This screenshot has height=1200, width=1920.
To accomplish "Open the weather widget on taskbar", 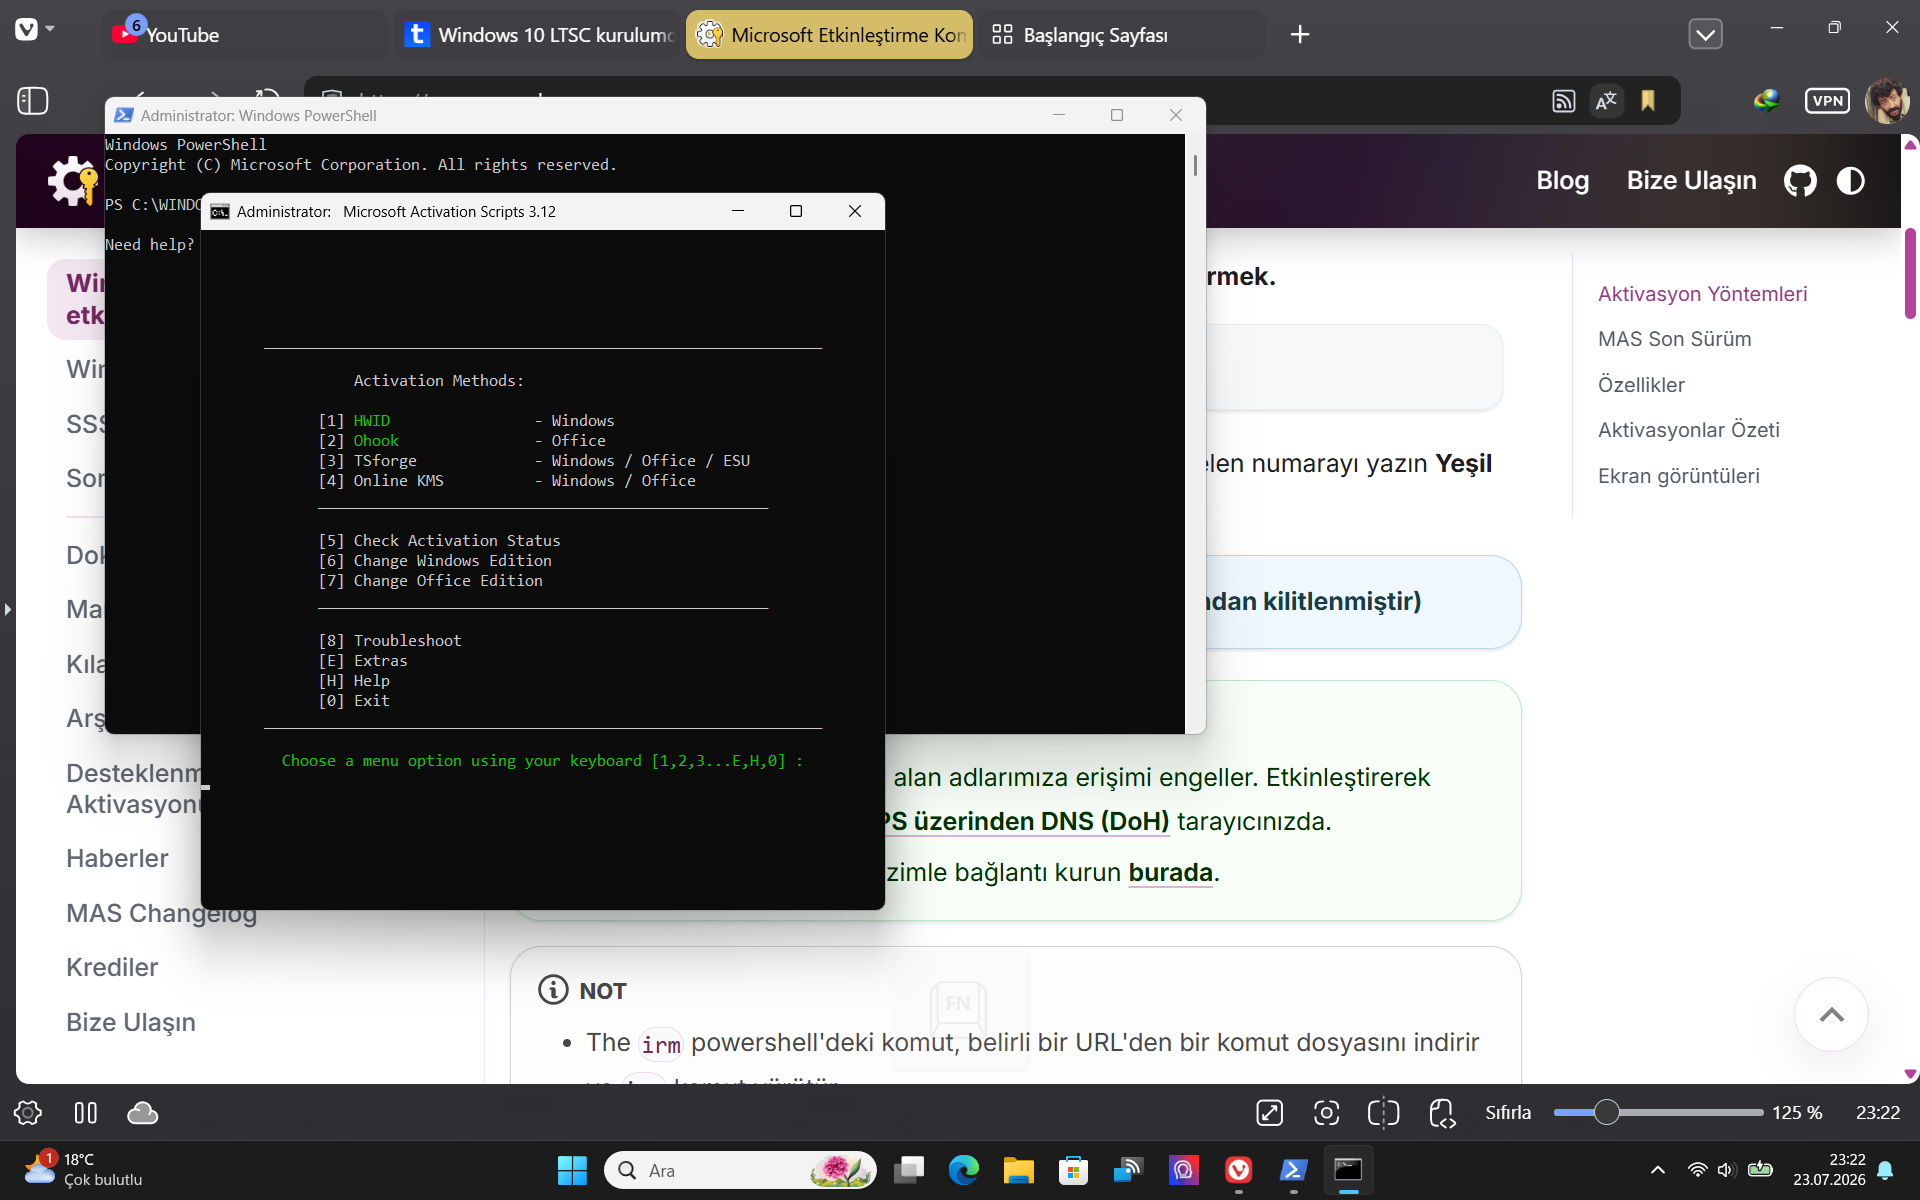I will click(x=84, y=1170).
